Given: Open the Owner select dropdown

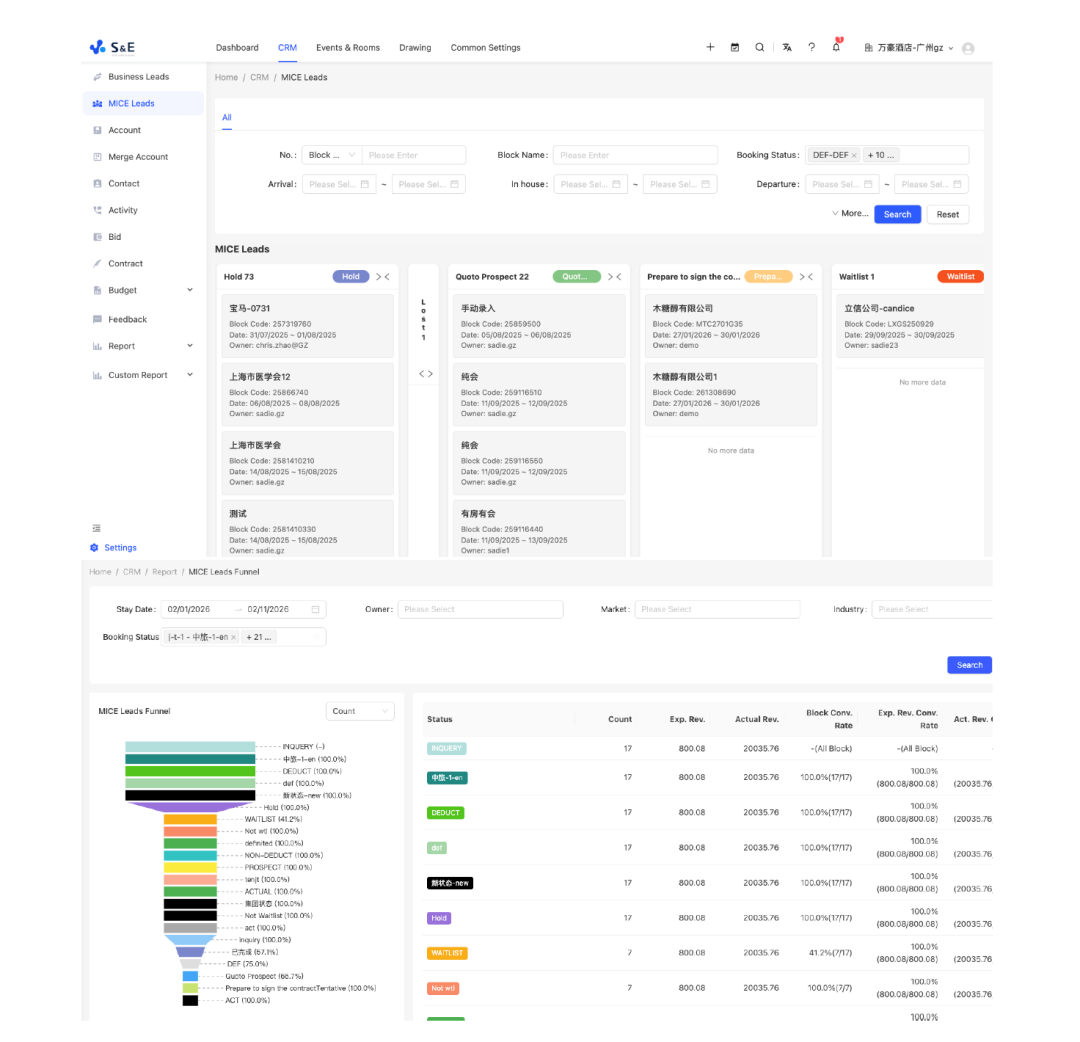Looking at the screenshot, I should click(480, 609).
